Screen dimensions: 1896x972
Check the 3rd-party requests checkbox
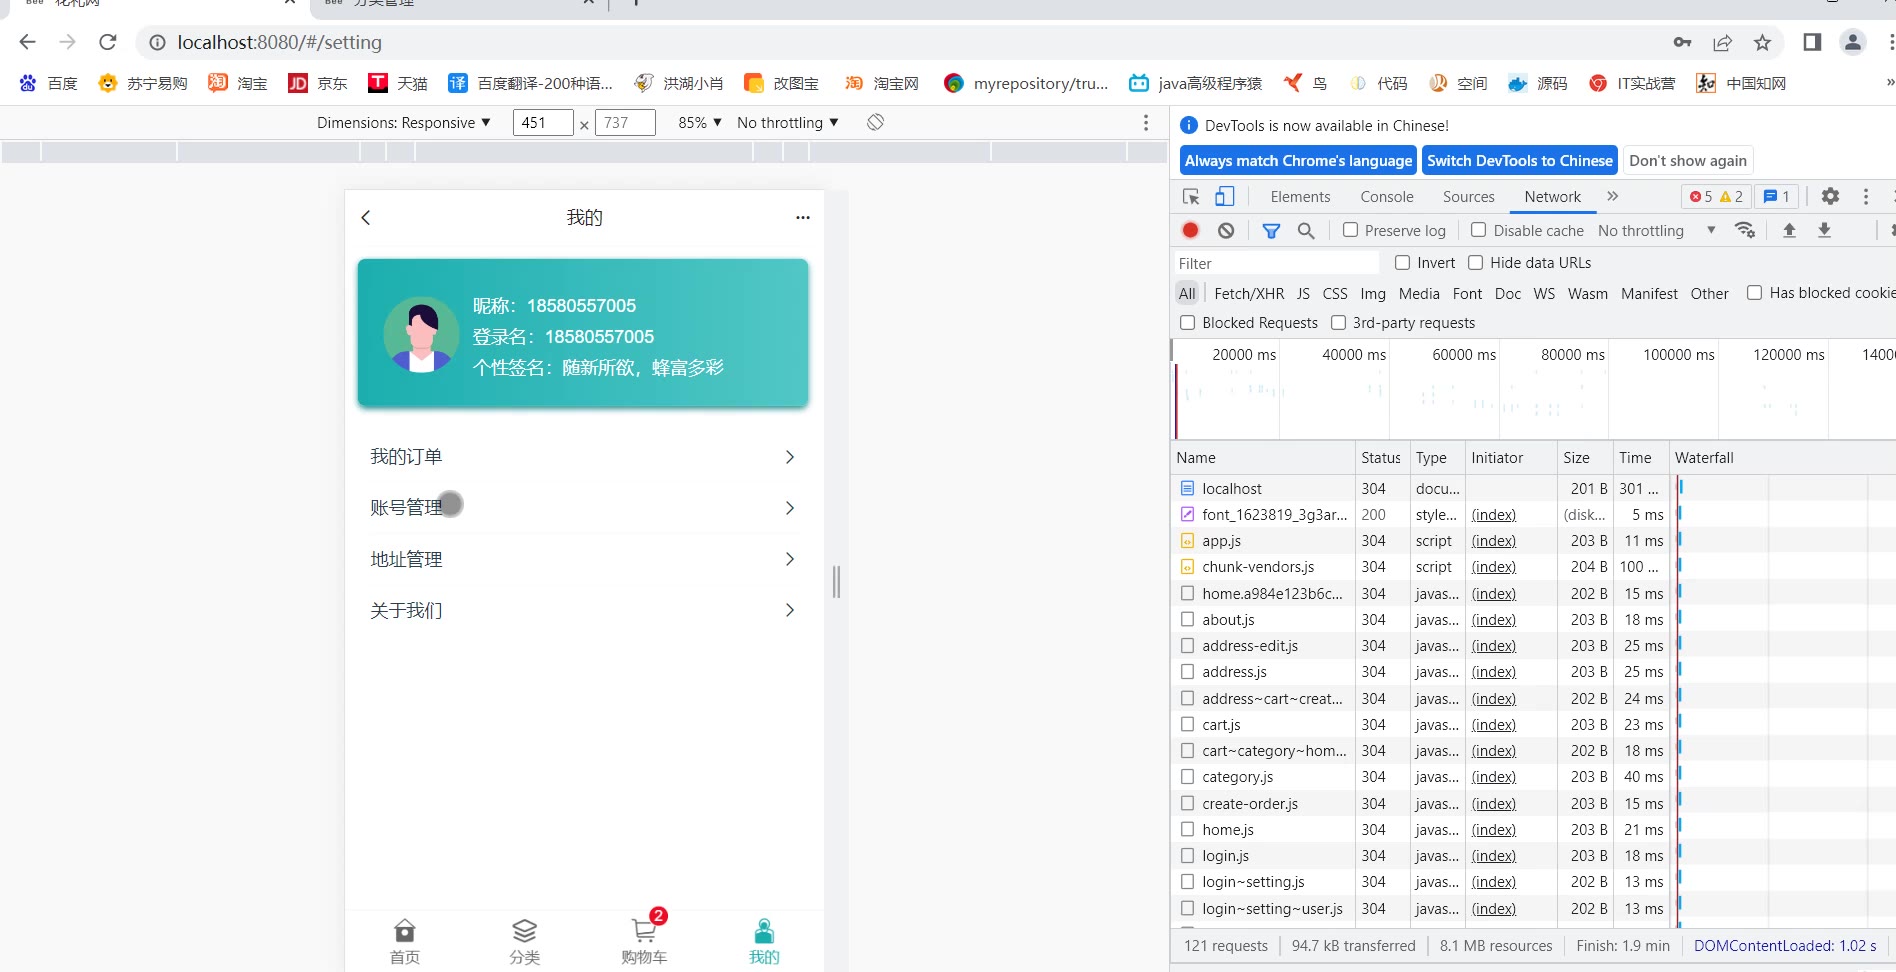pyautogui.click(x=1338, y=322)
